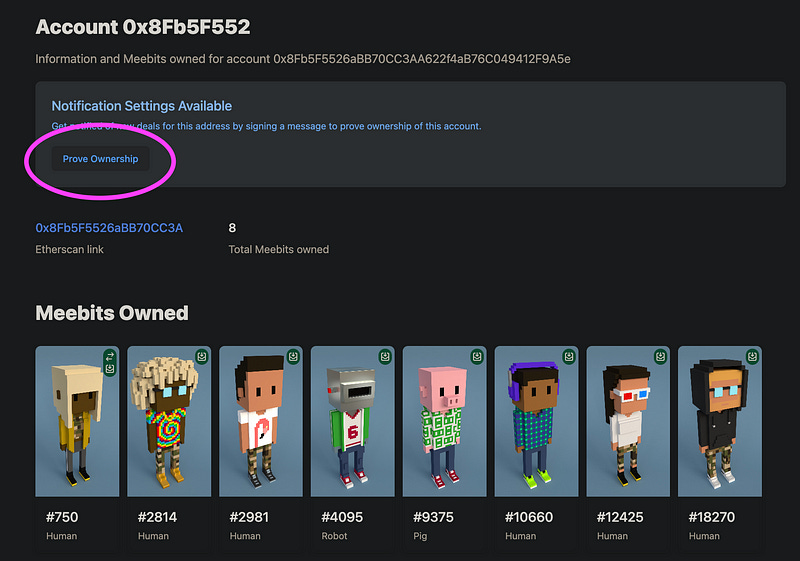Open the Robot Meebit #4095 thumbnail
The height and width of the screenshot is (561, 800).
tap(353, 421)
